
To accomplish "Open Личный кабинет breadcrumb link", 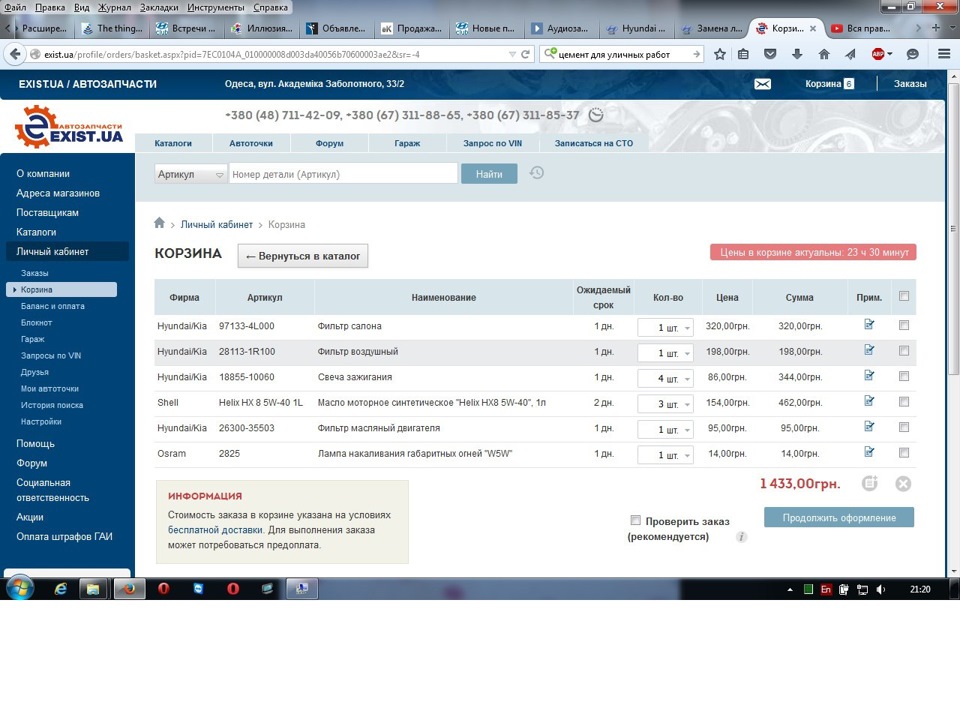I will tap(216, 225).
